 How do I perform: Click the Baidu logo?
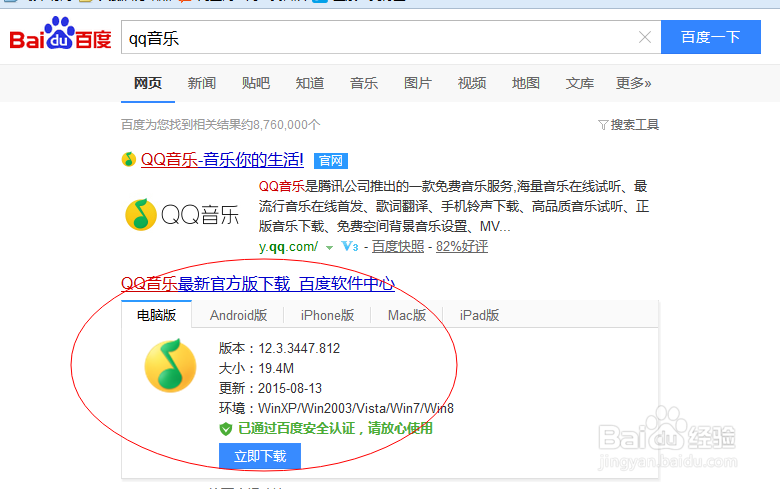[x=60, y=34]
